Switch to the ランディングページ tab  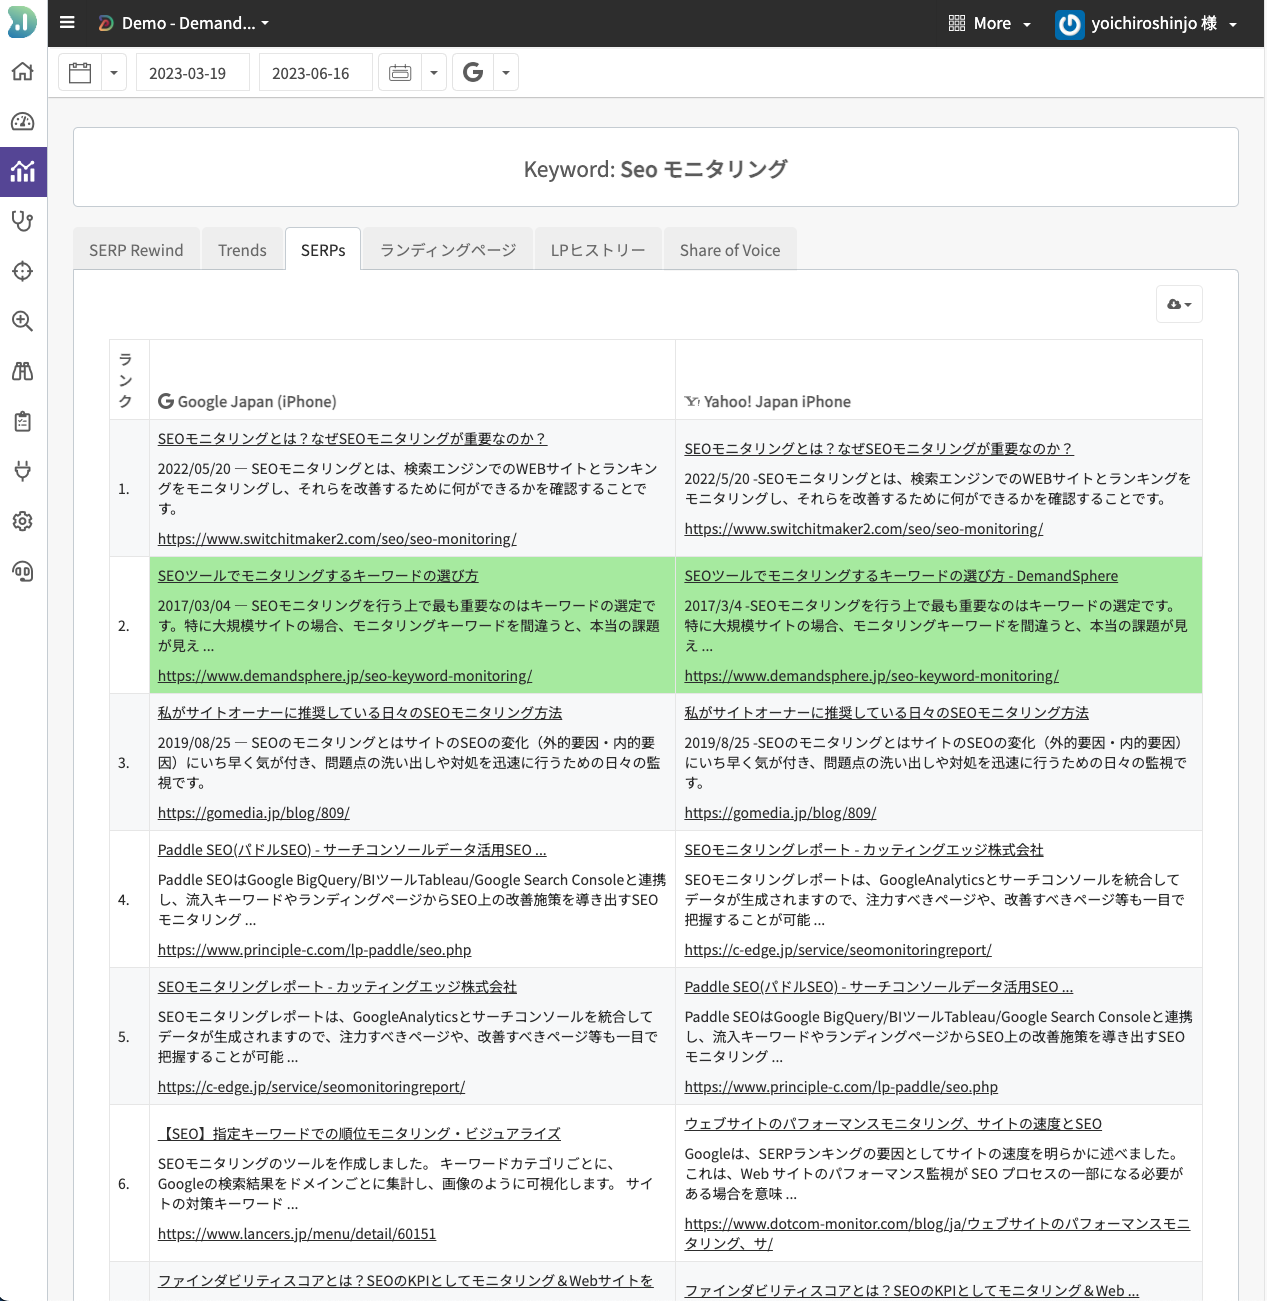coord(448,250)
